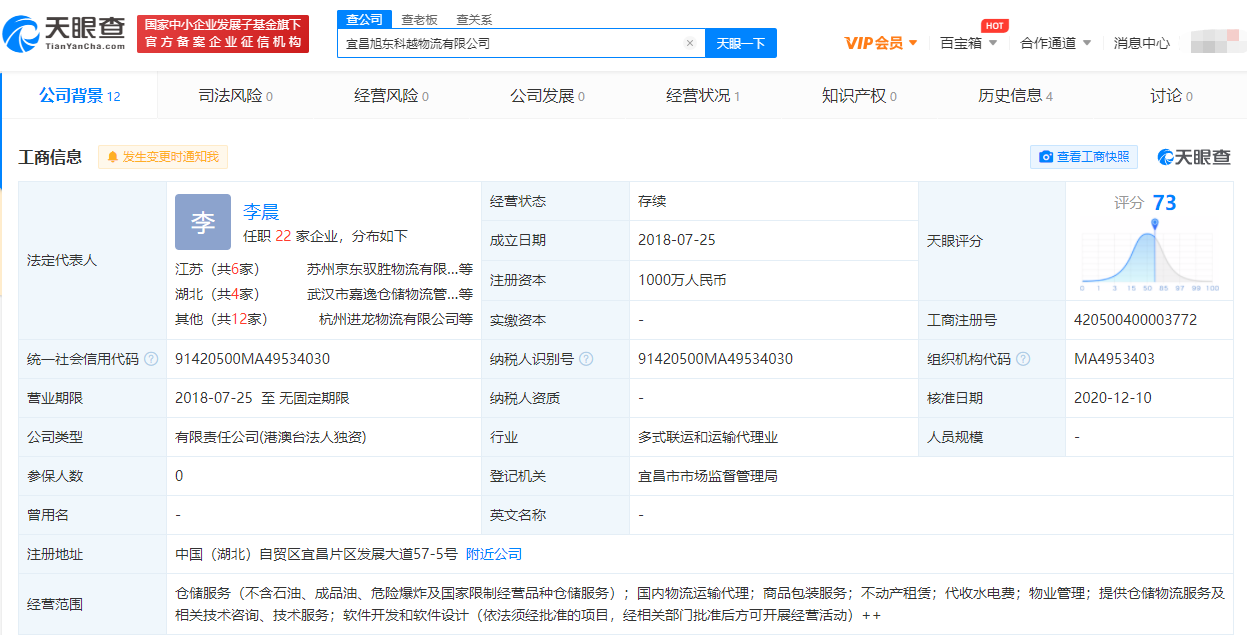The height and width of the screenshot is (635, 1247).
Task: Click the 天眼查 watermark logo near 工商快照
Action: pos(1194,157)
